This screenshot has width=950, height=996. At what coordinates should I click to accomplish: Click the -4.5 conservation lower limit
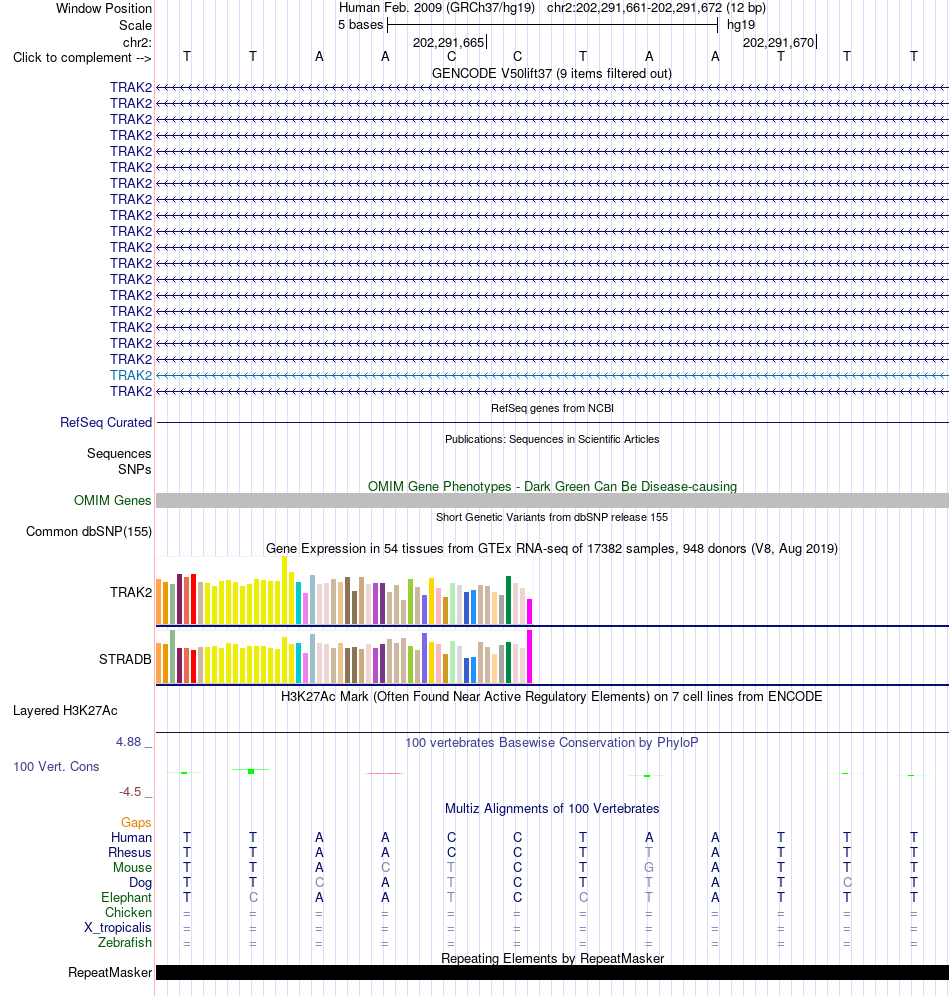pos(130,791)
